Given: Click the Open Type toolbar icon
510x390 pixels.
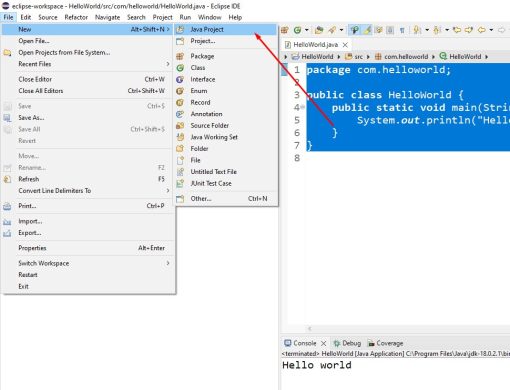Looking at the screenshot, I should [319, 30].
